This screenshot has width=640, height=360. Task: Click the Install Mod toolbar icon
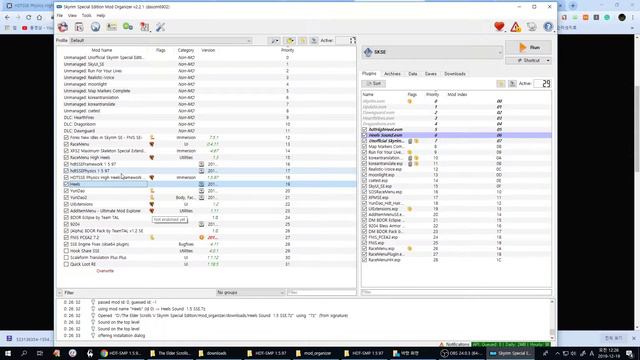[x=62, y=27]
